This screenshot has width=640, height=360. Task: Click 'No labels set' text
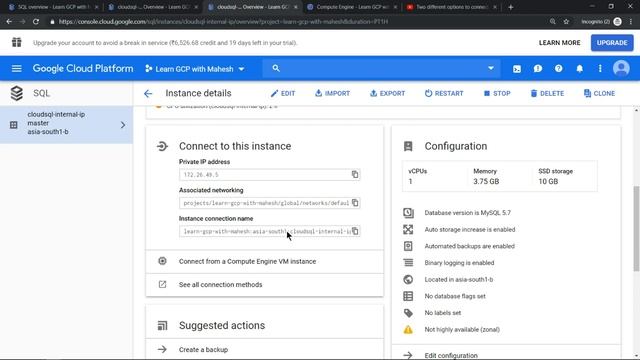tap(442, 313)
